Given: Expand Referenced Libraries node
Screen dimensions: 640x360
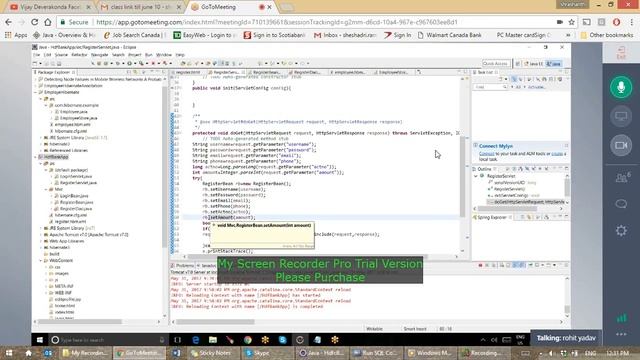Looking at the screenshot, I should [x=41, y=151].
